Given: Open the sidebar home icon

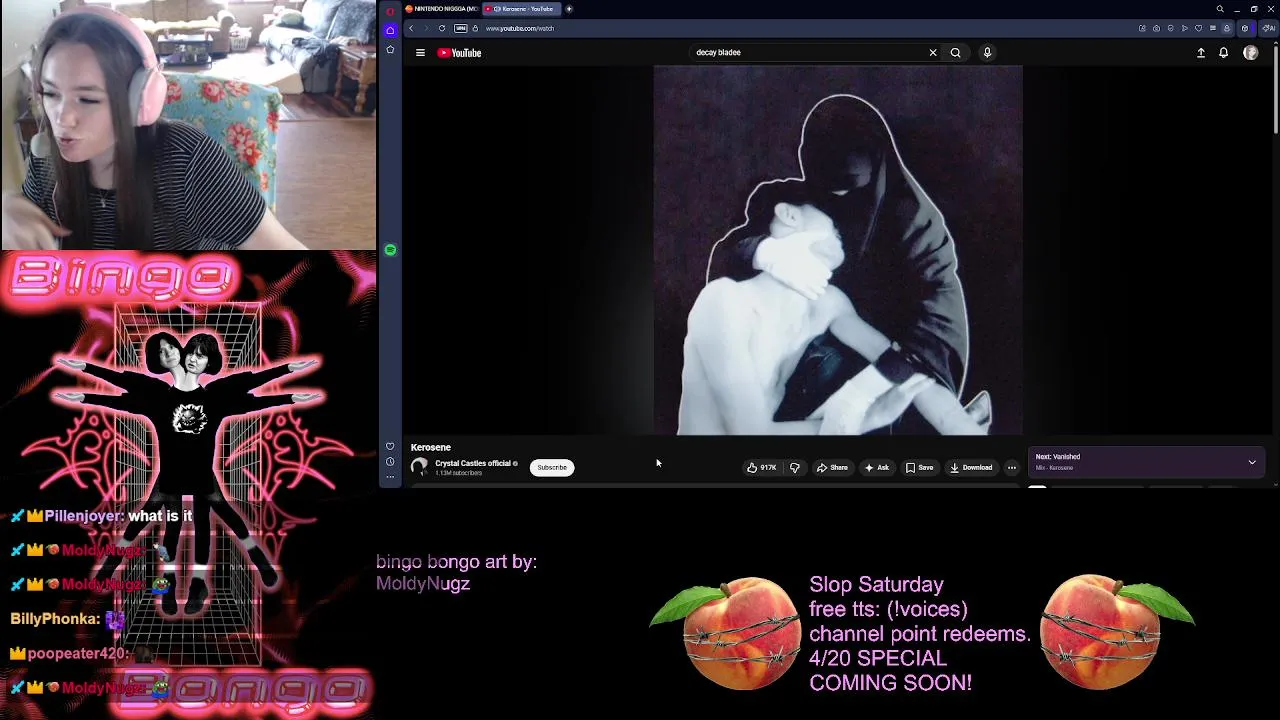Looking at the screenshot, I should [x=390, y=30].
